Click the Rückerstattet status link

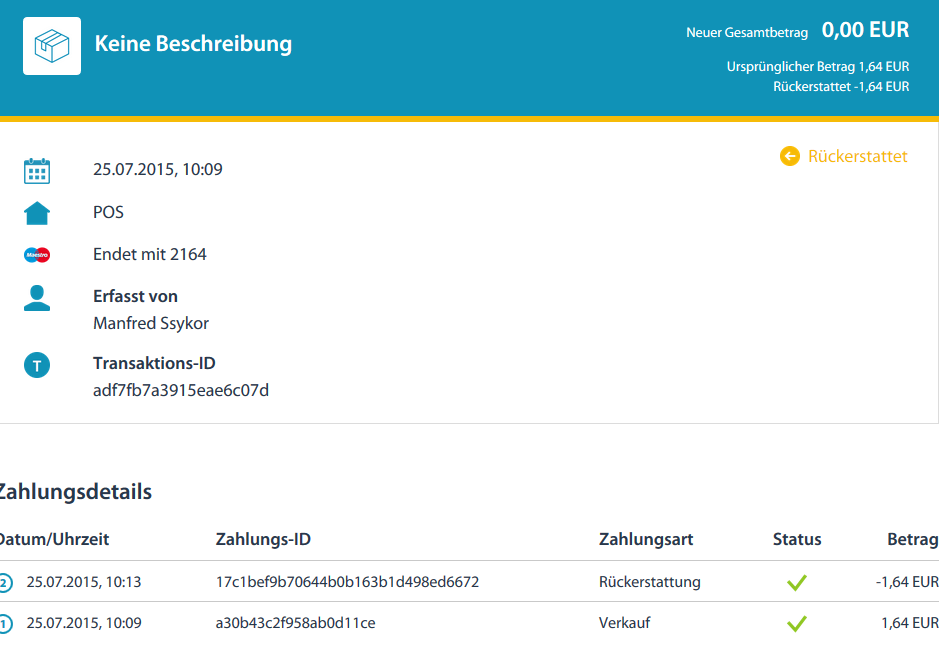[x=857, y=156]
